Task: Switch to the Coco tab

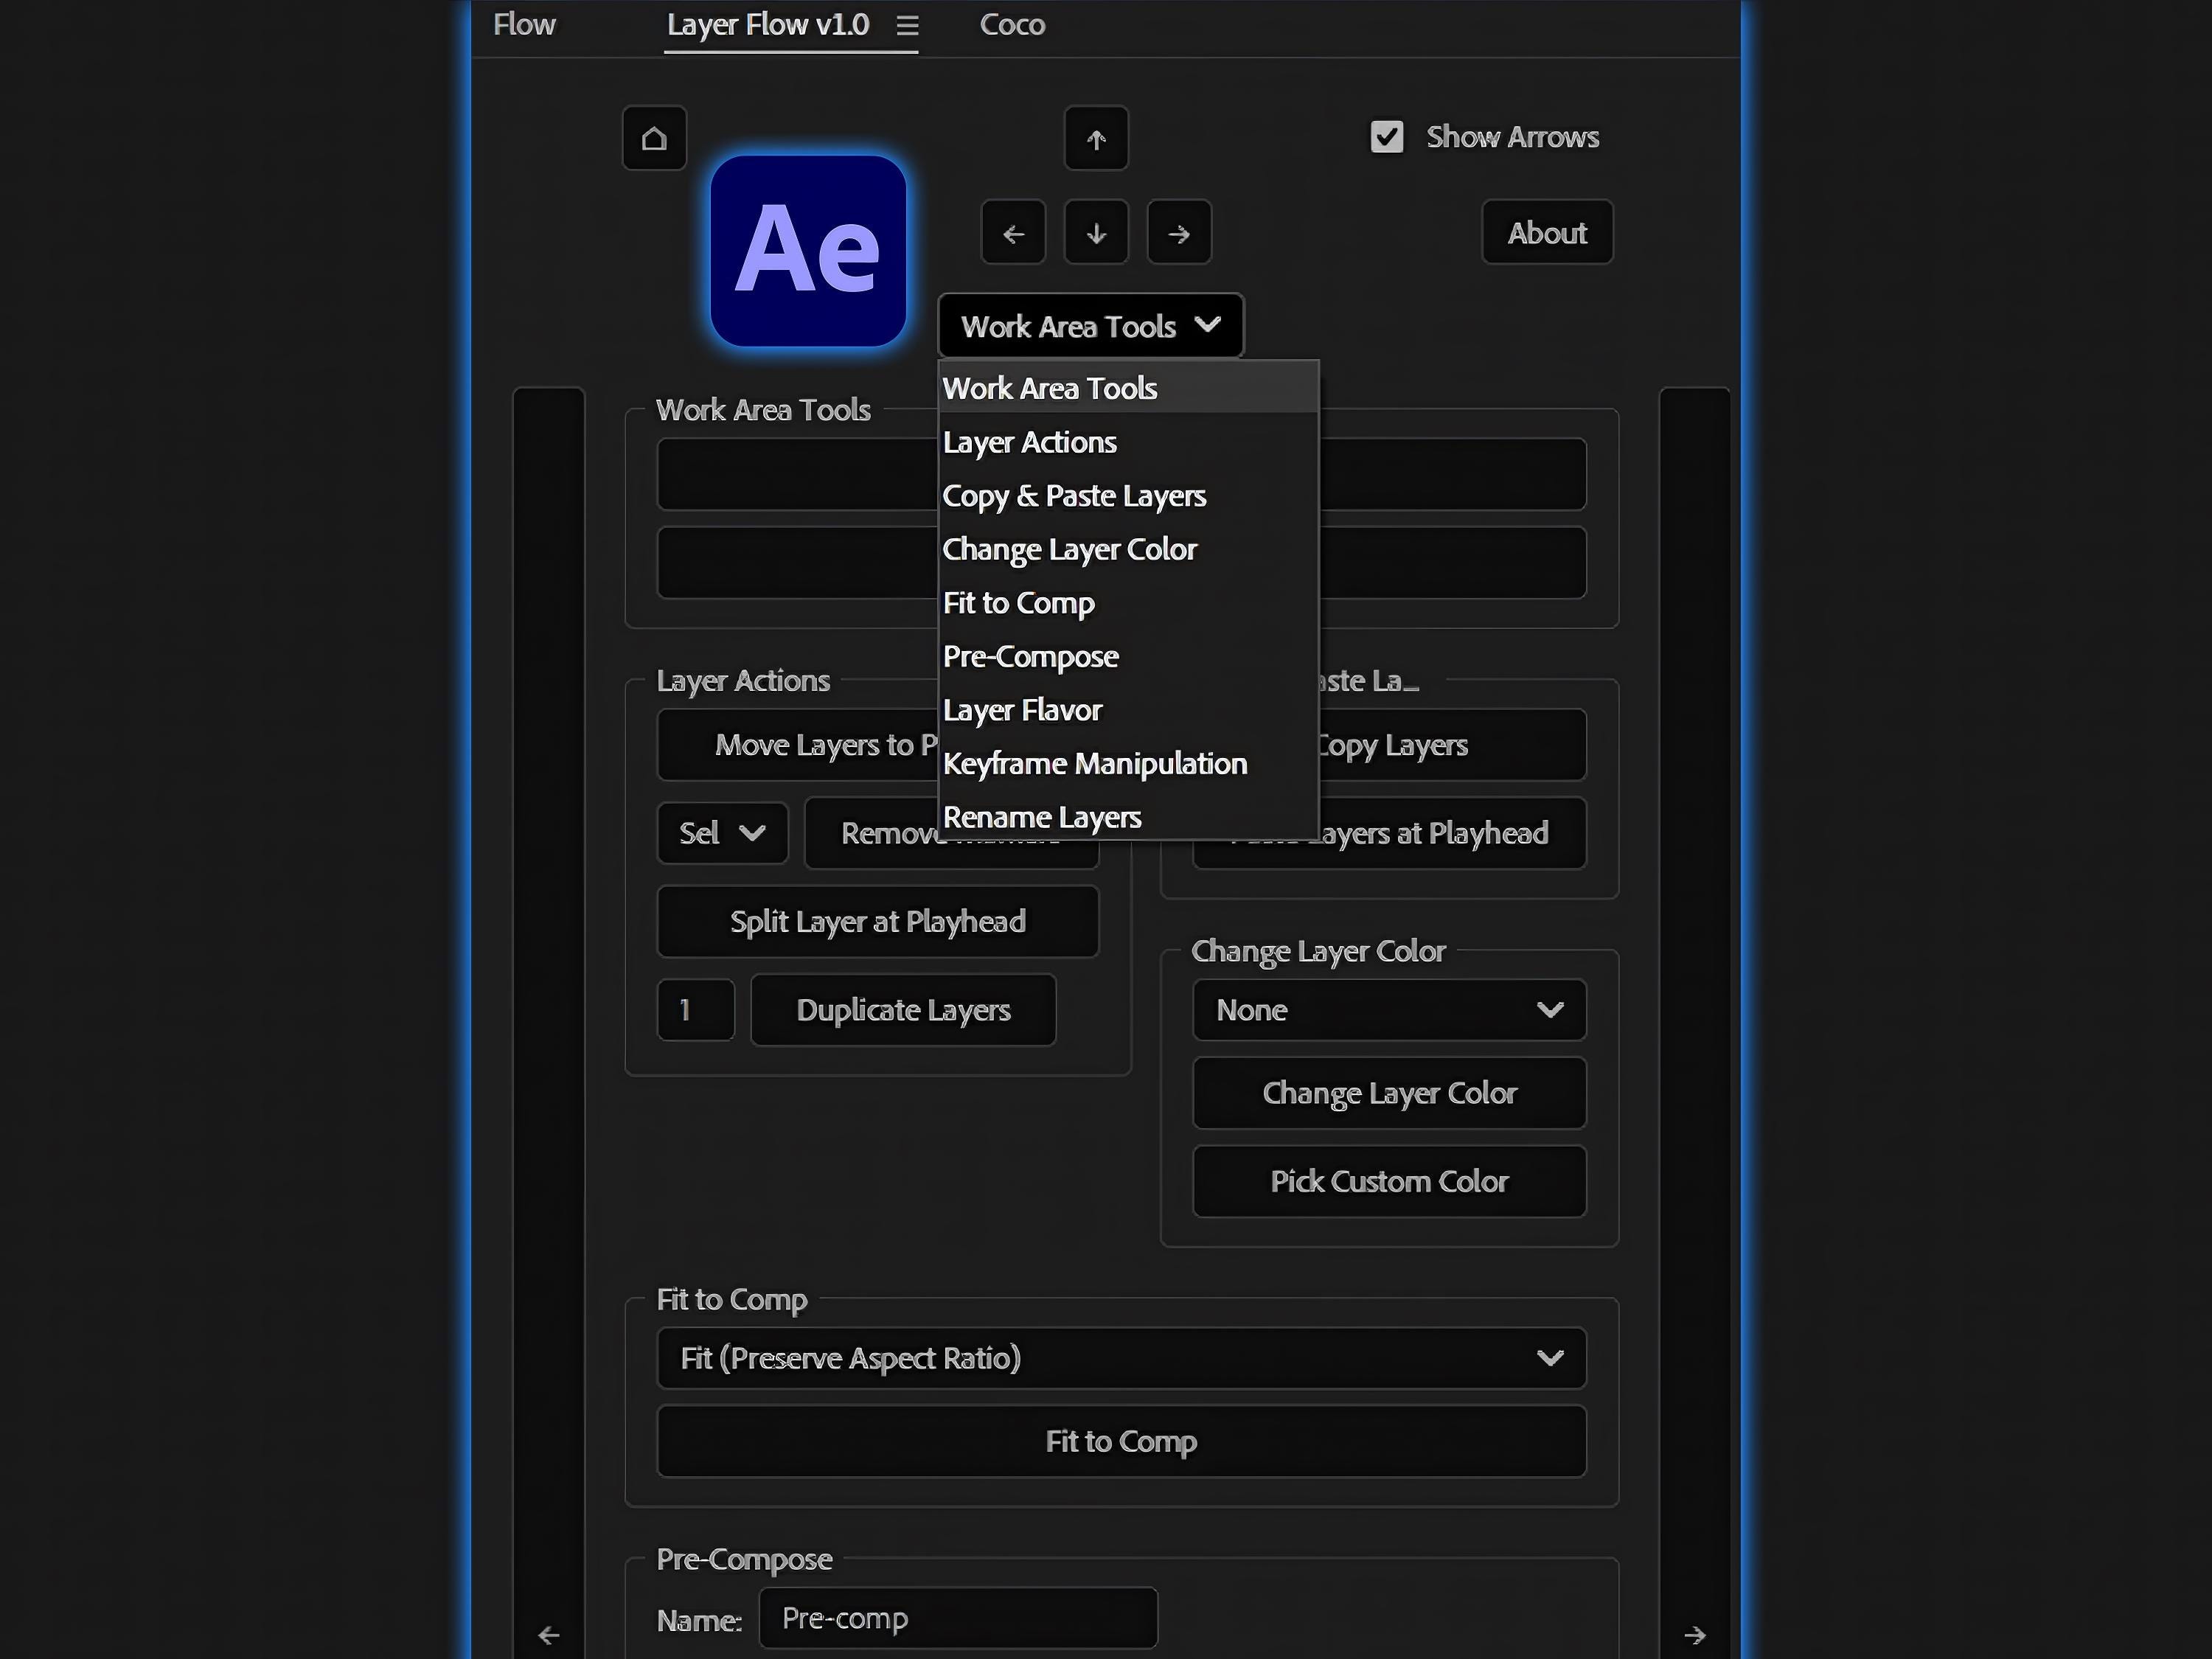Action: (1012, 25)
